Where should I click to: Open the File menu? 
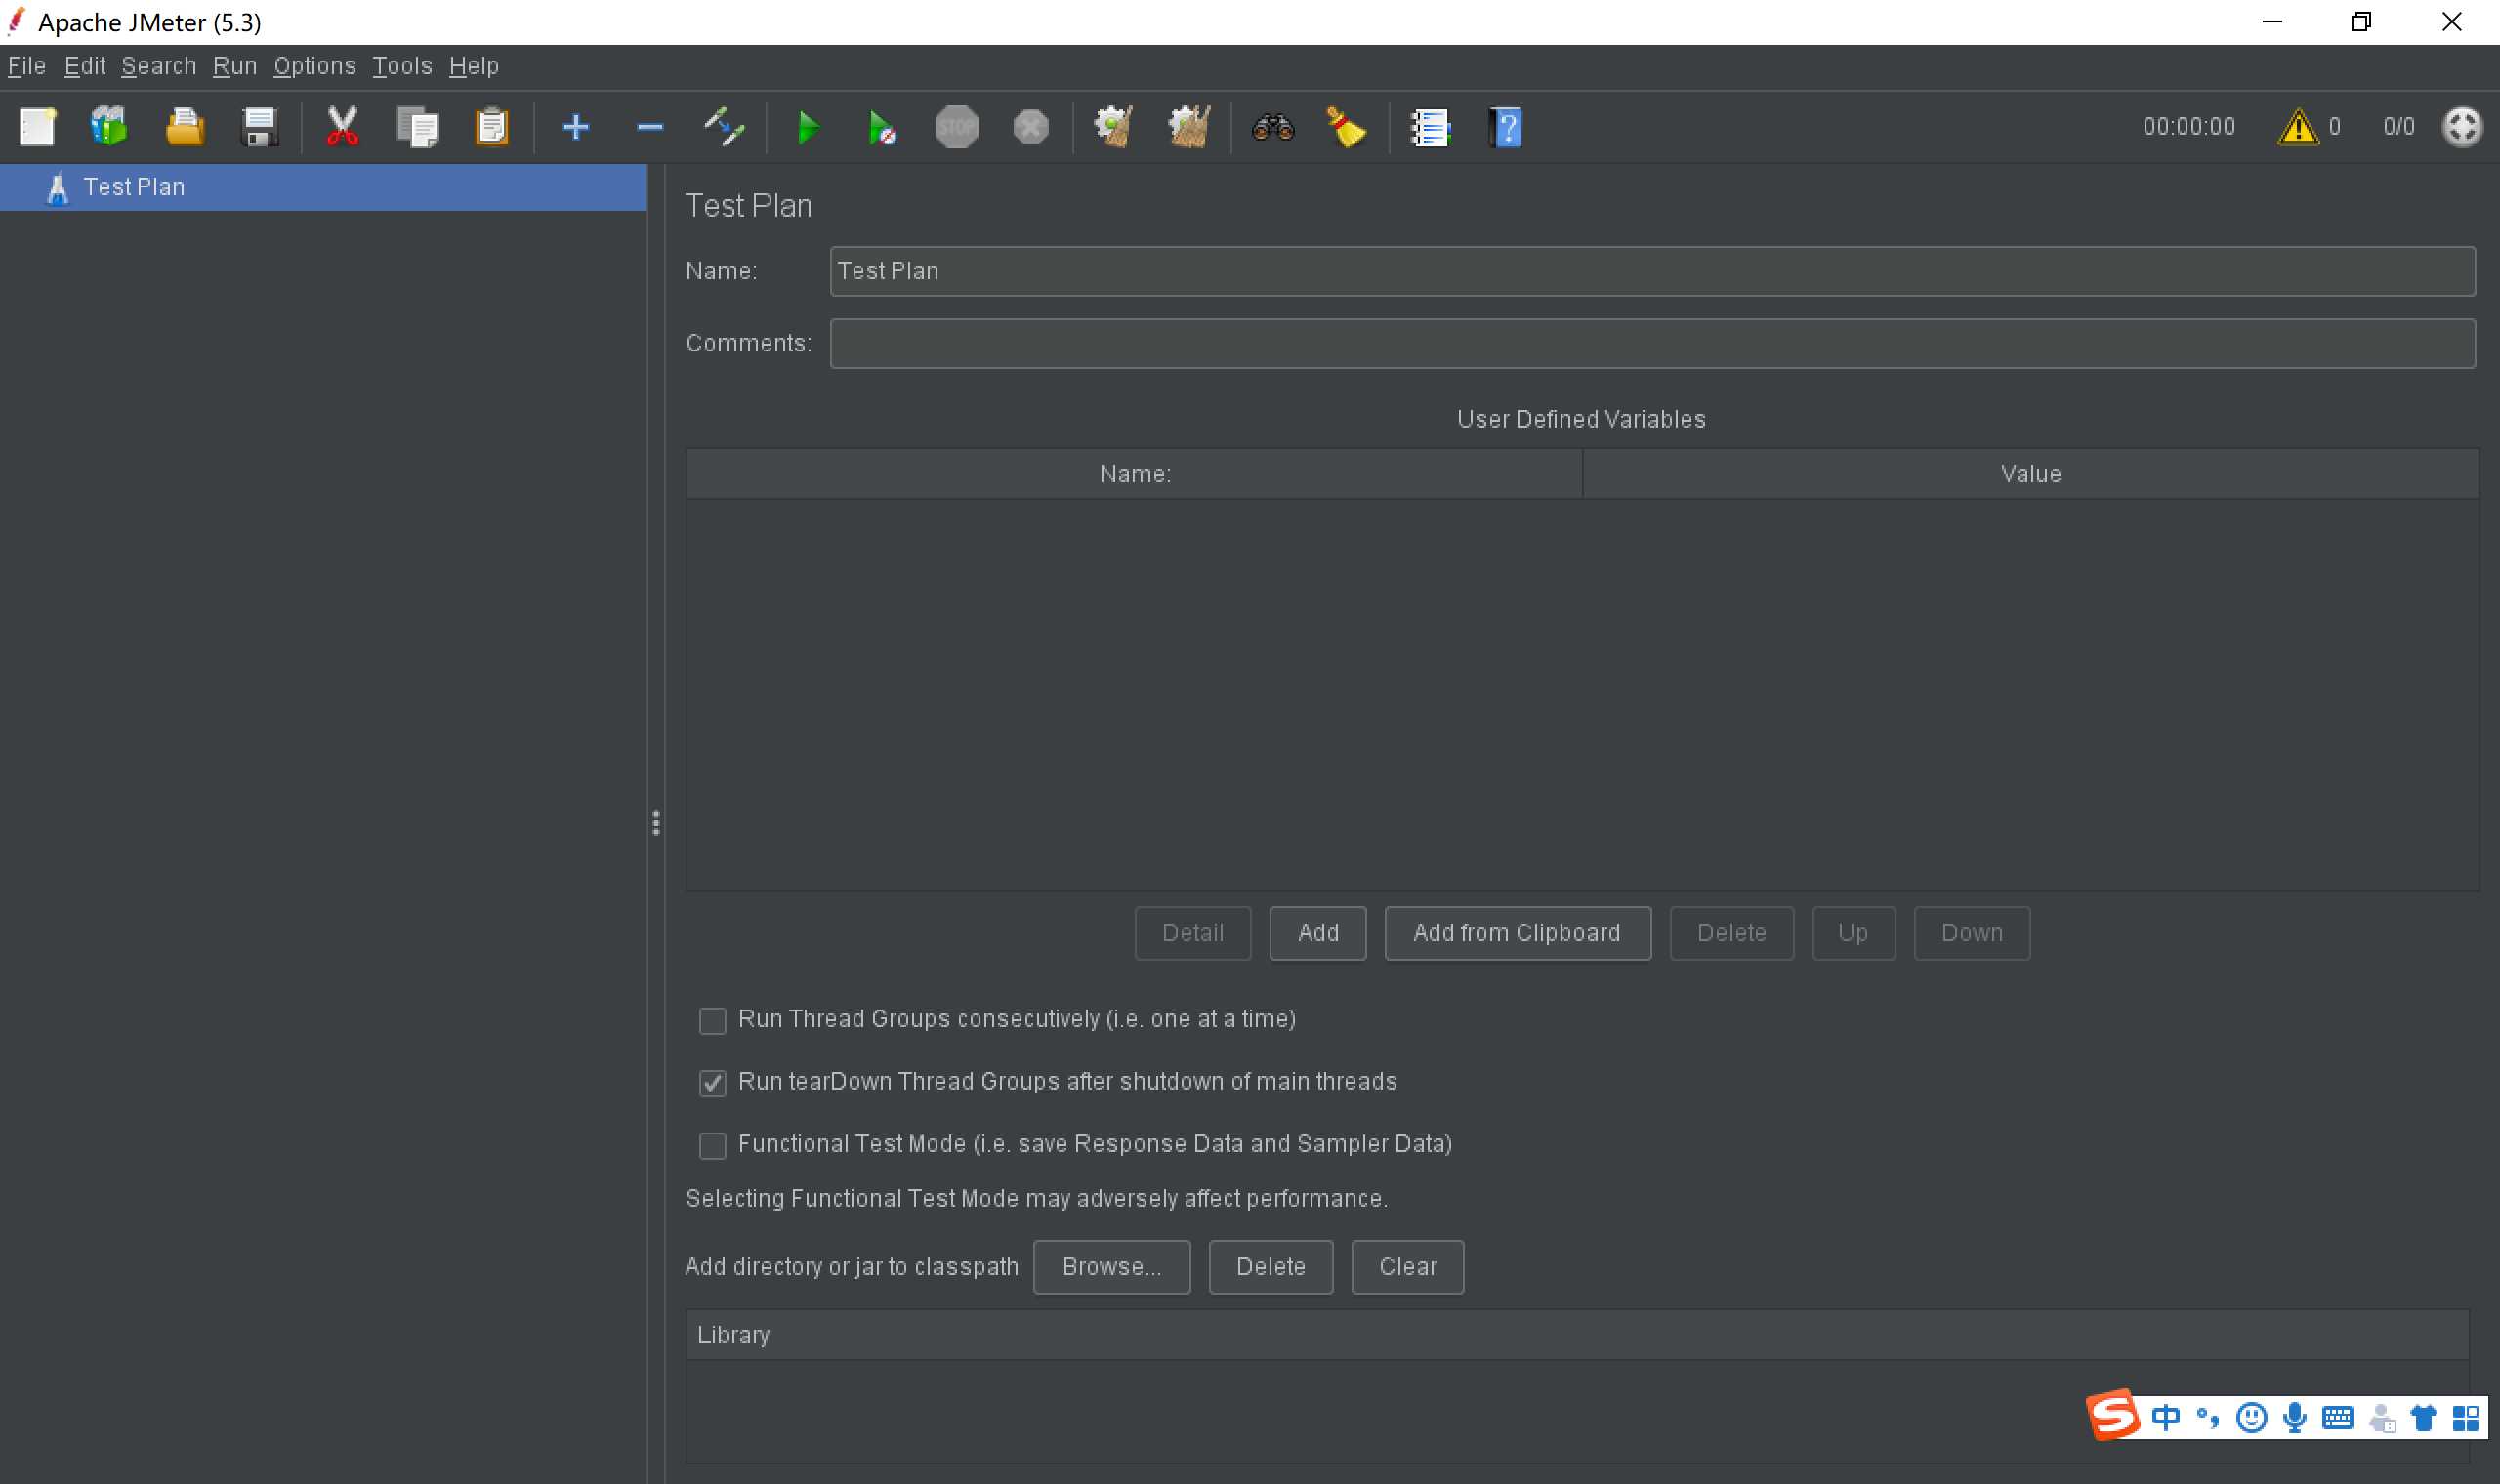pyautogui.click(x=27, y=66)
